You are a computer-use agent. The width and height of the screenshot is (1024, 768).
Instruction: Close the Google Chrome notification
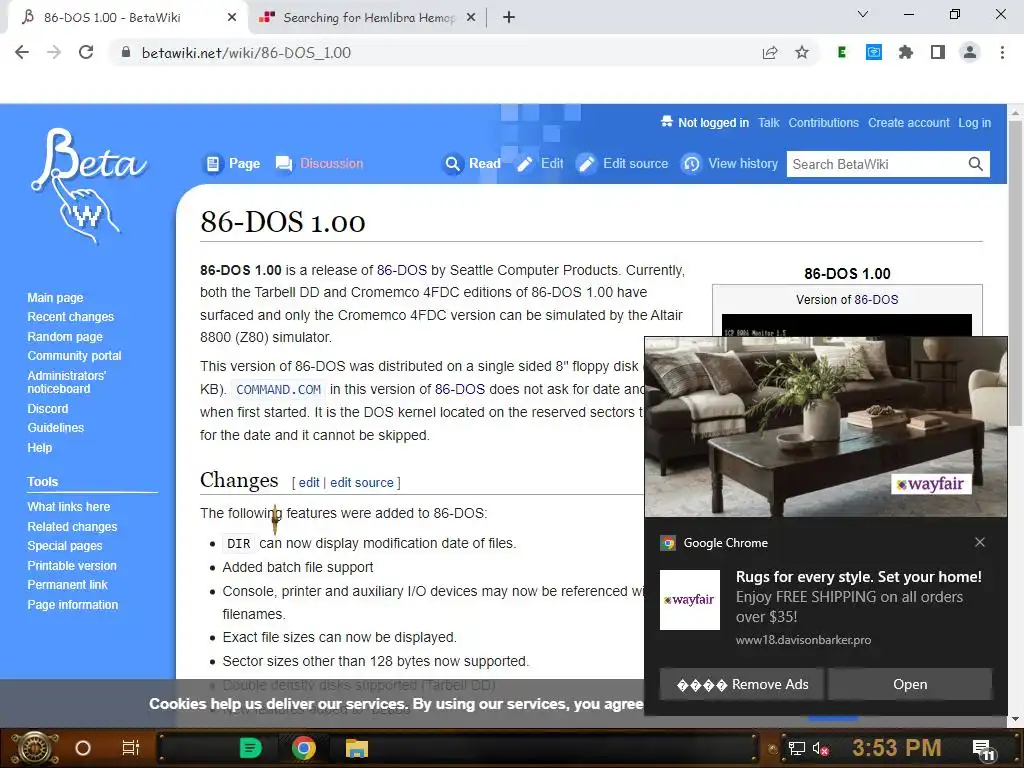click(x=980, y=542)
